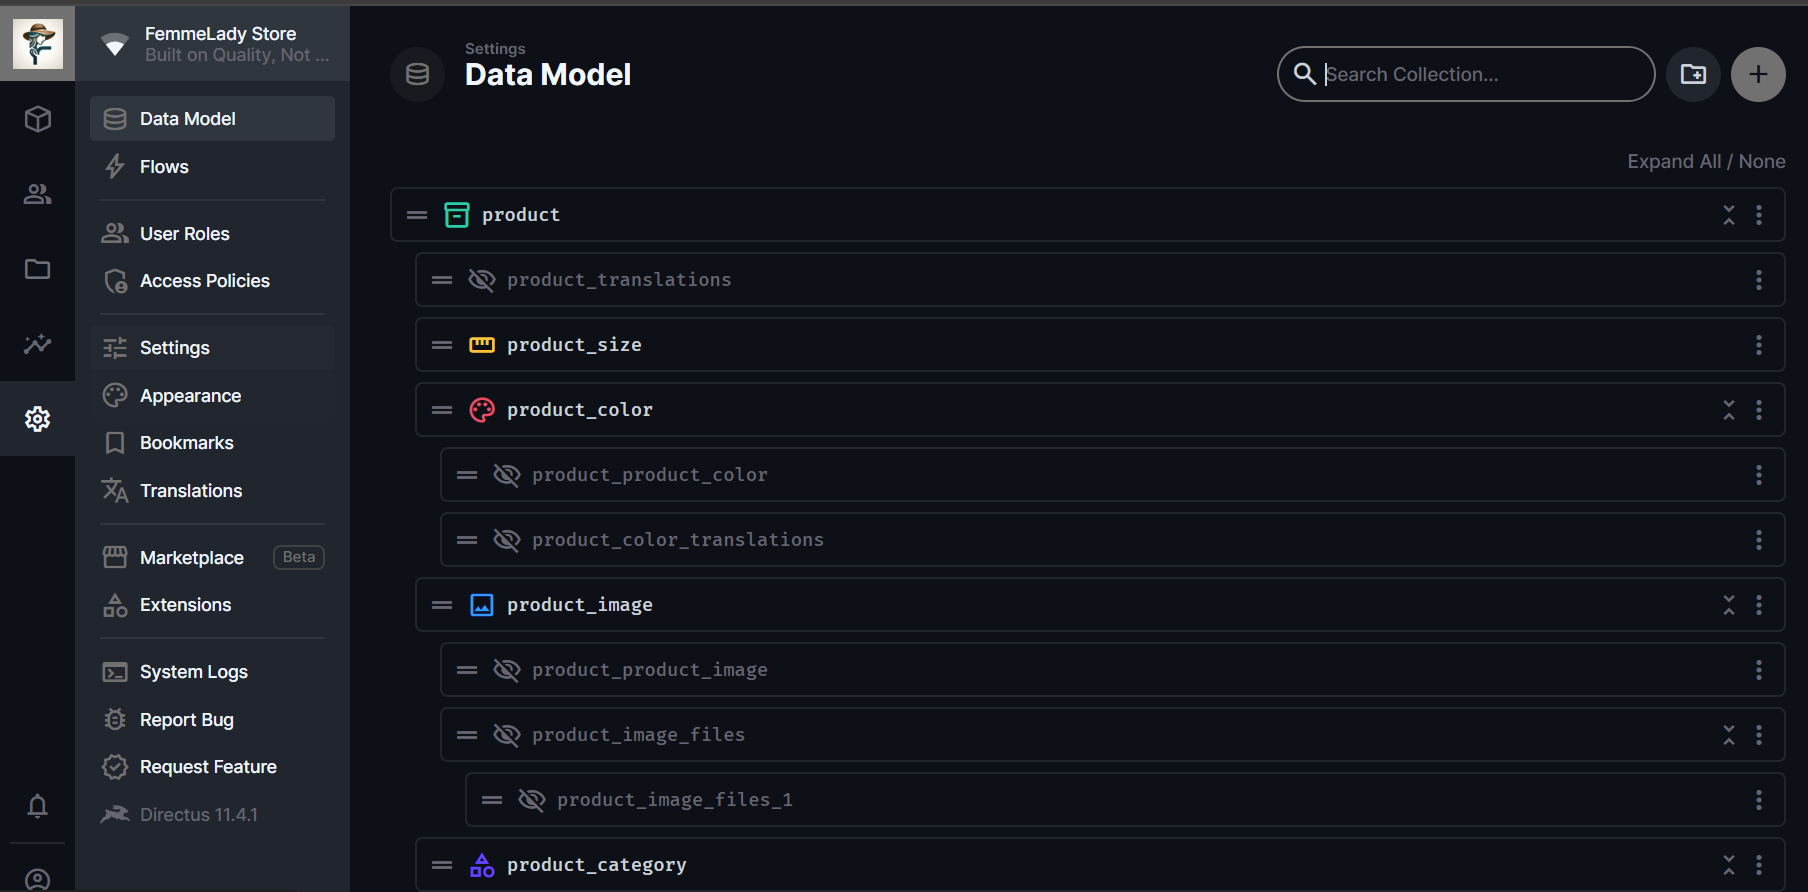
Task: Open options menu for product_color
Action: (1759, 410)
